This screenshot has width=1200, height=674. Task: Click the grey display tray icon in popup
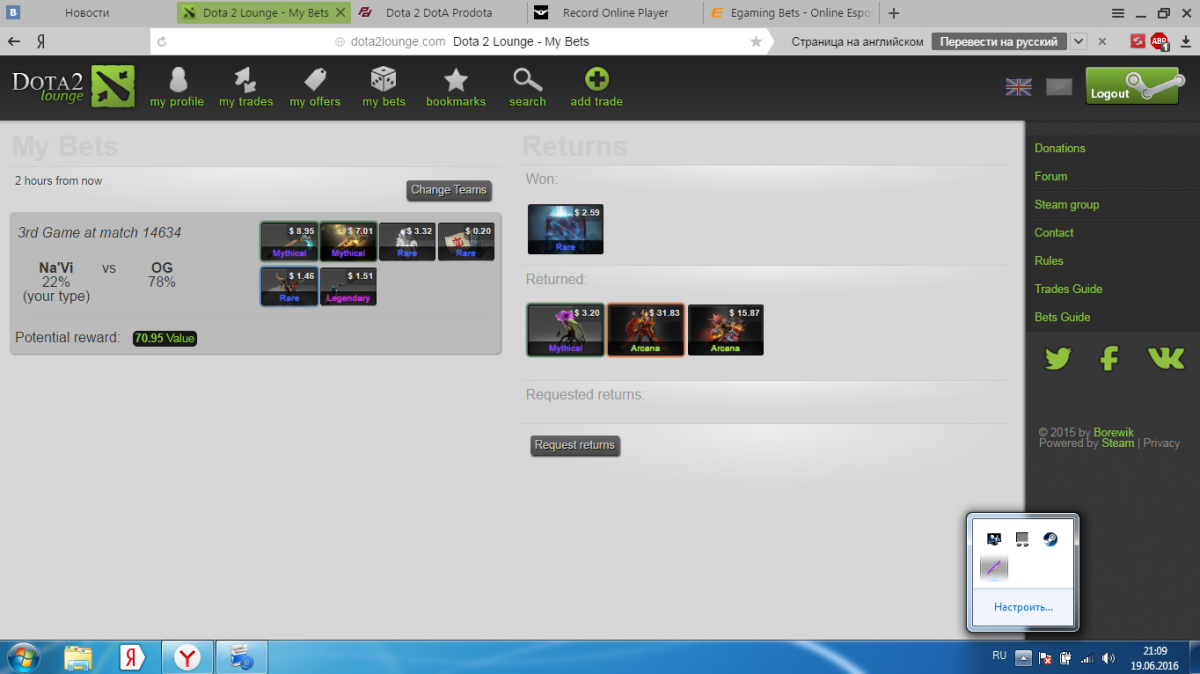(1022, 539)
